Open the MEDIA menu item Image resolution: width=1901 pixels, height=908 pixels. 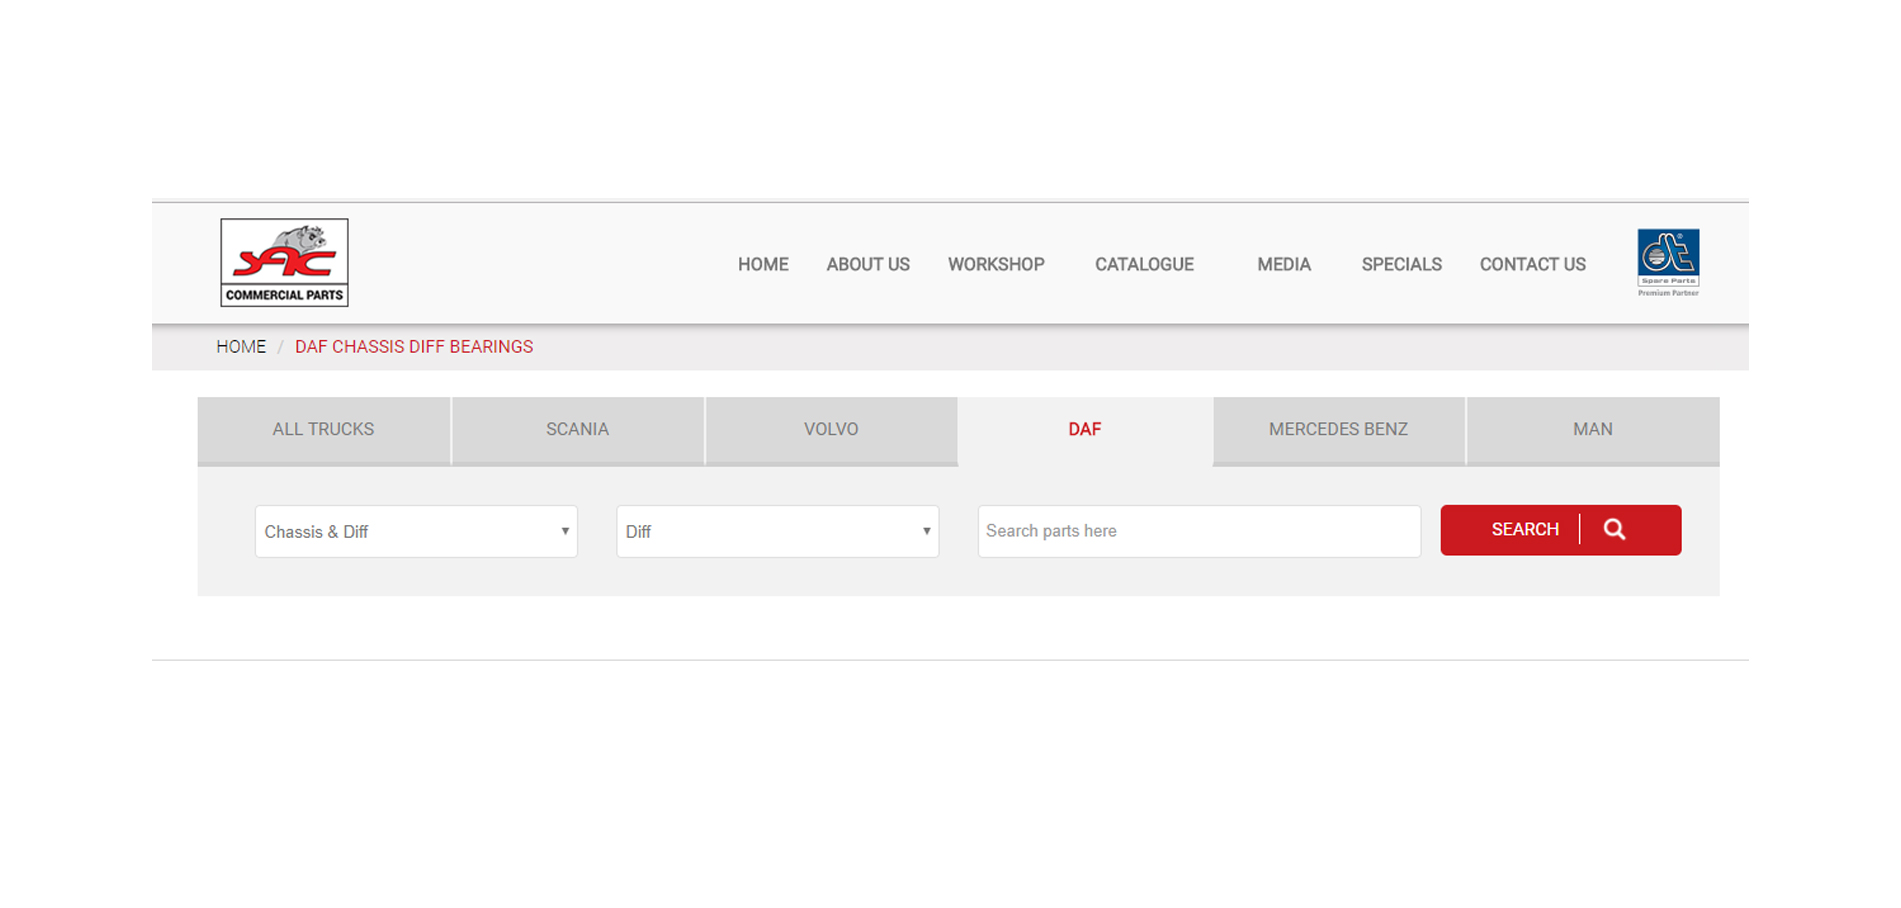point(1284,264)
